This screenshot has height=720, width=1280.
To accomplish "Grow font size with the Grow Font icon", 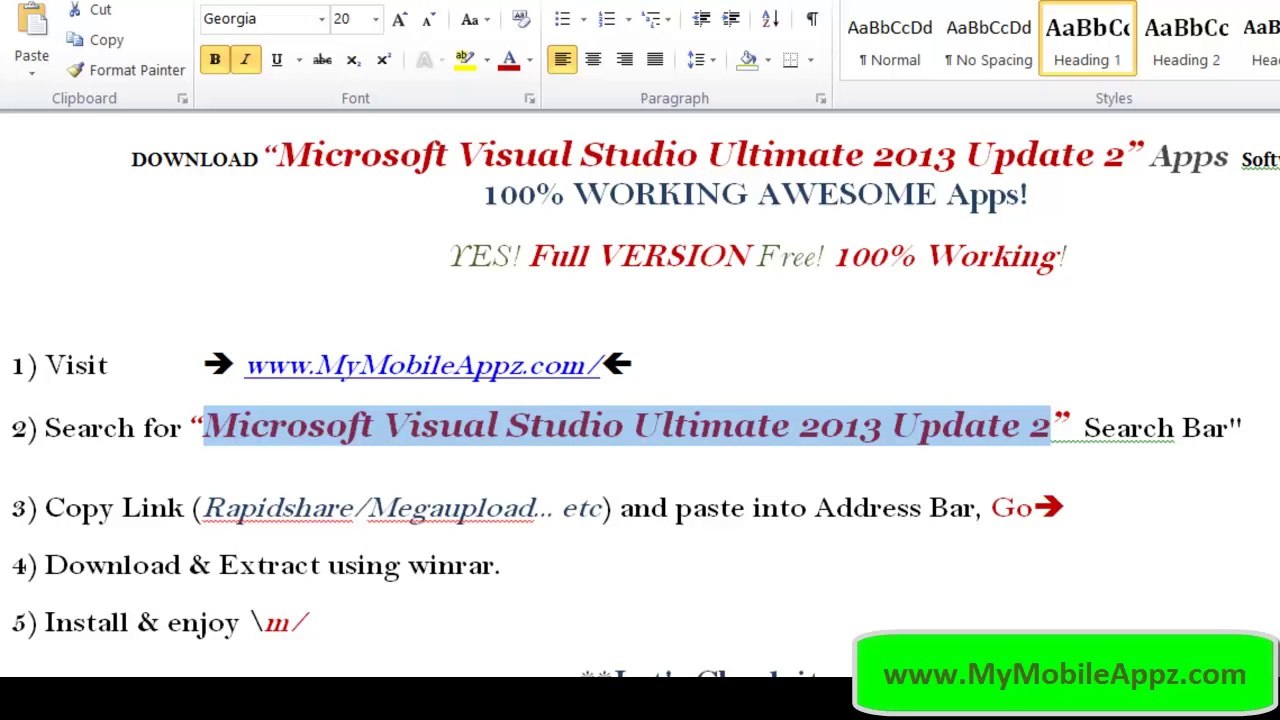I will [399, 19].
